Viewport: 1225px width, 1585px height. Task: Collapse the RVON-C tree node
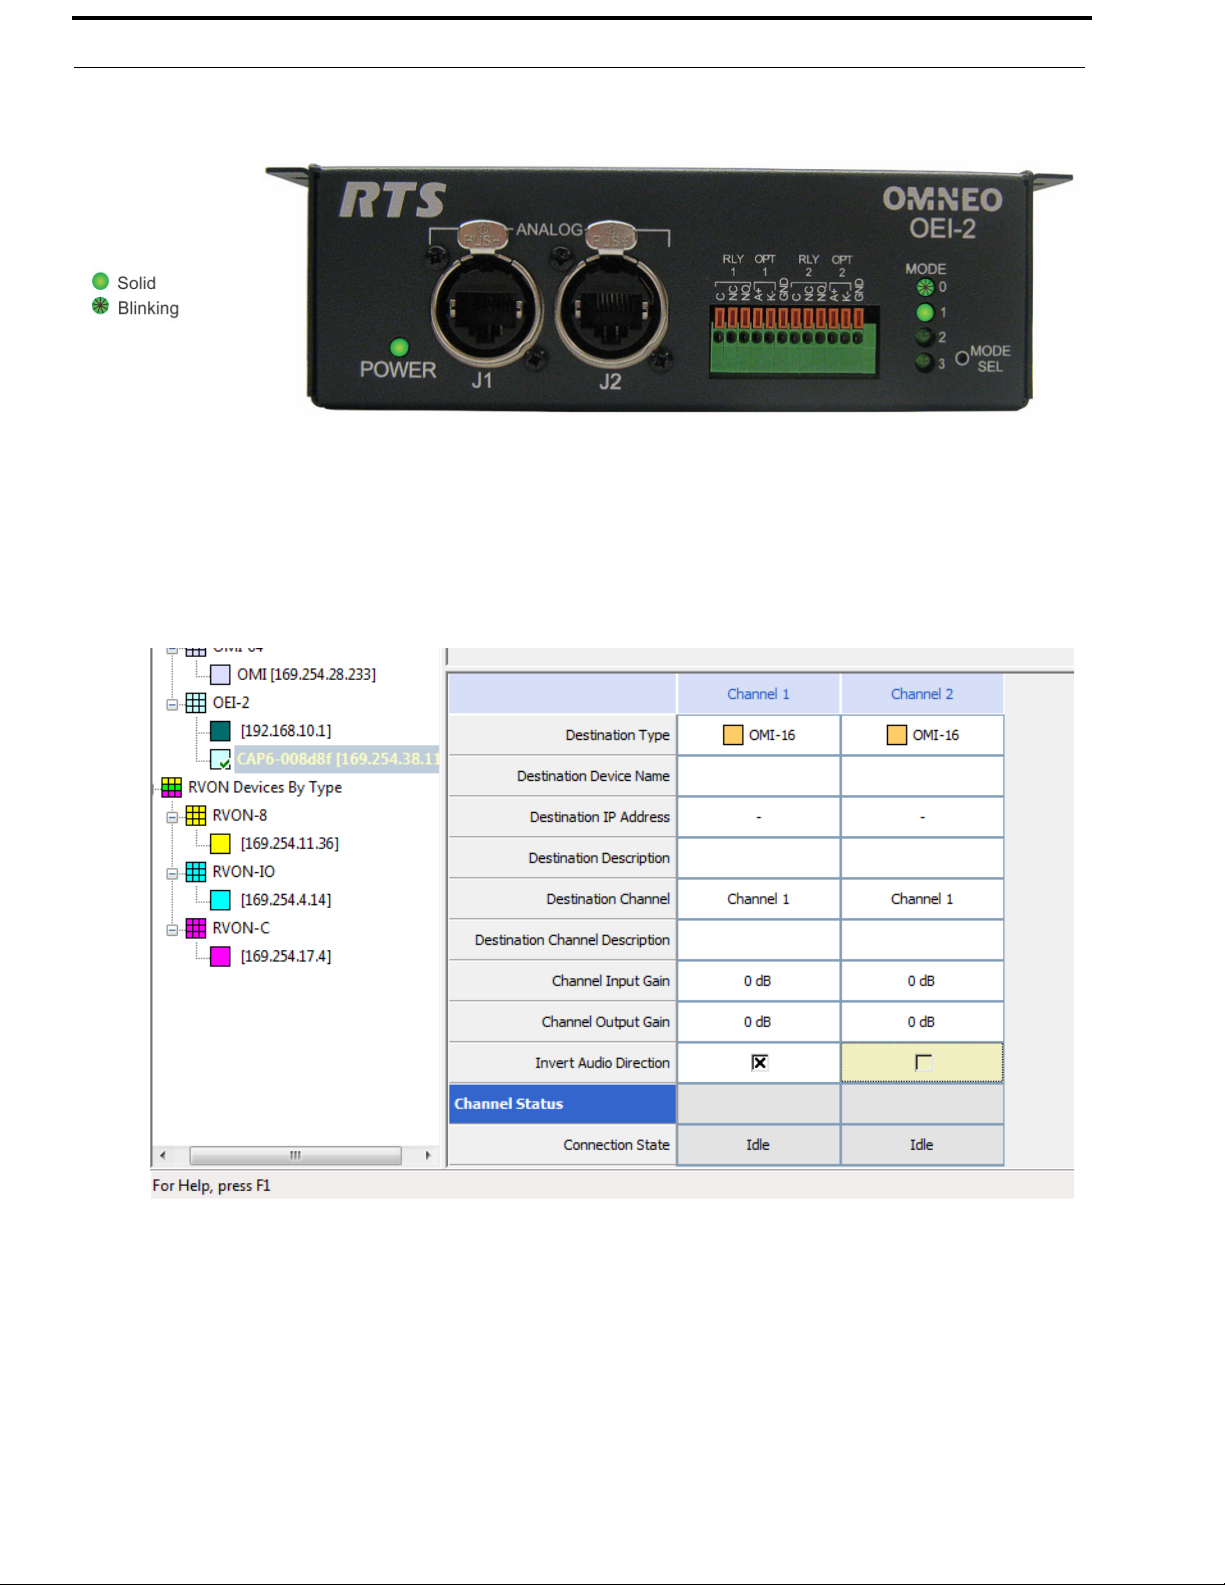click(172, 929)
